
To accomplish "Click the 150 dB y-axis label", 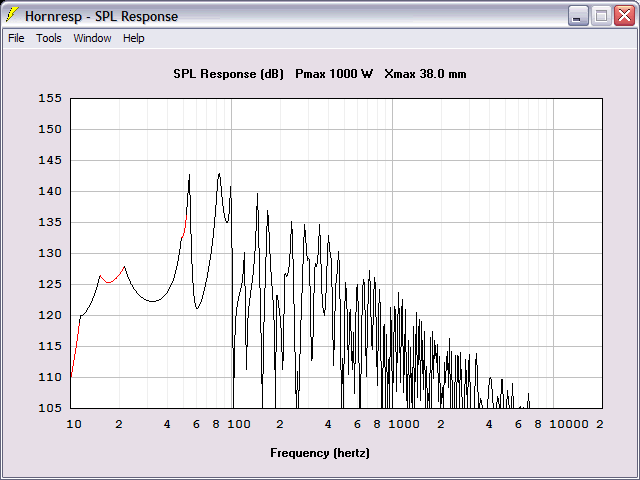I will pyautogui.click(x=50, y=129).
